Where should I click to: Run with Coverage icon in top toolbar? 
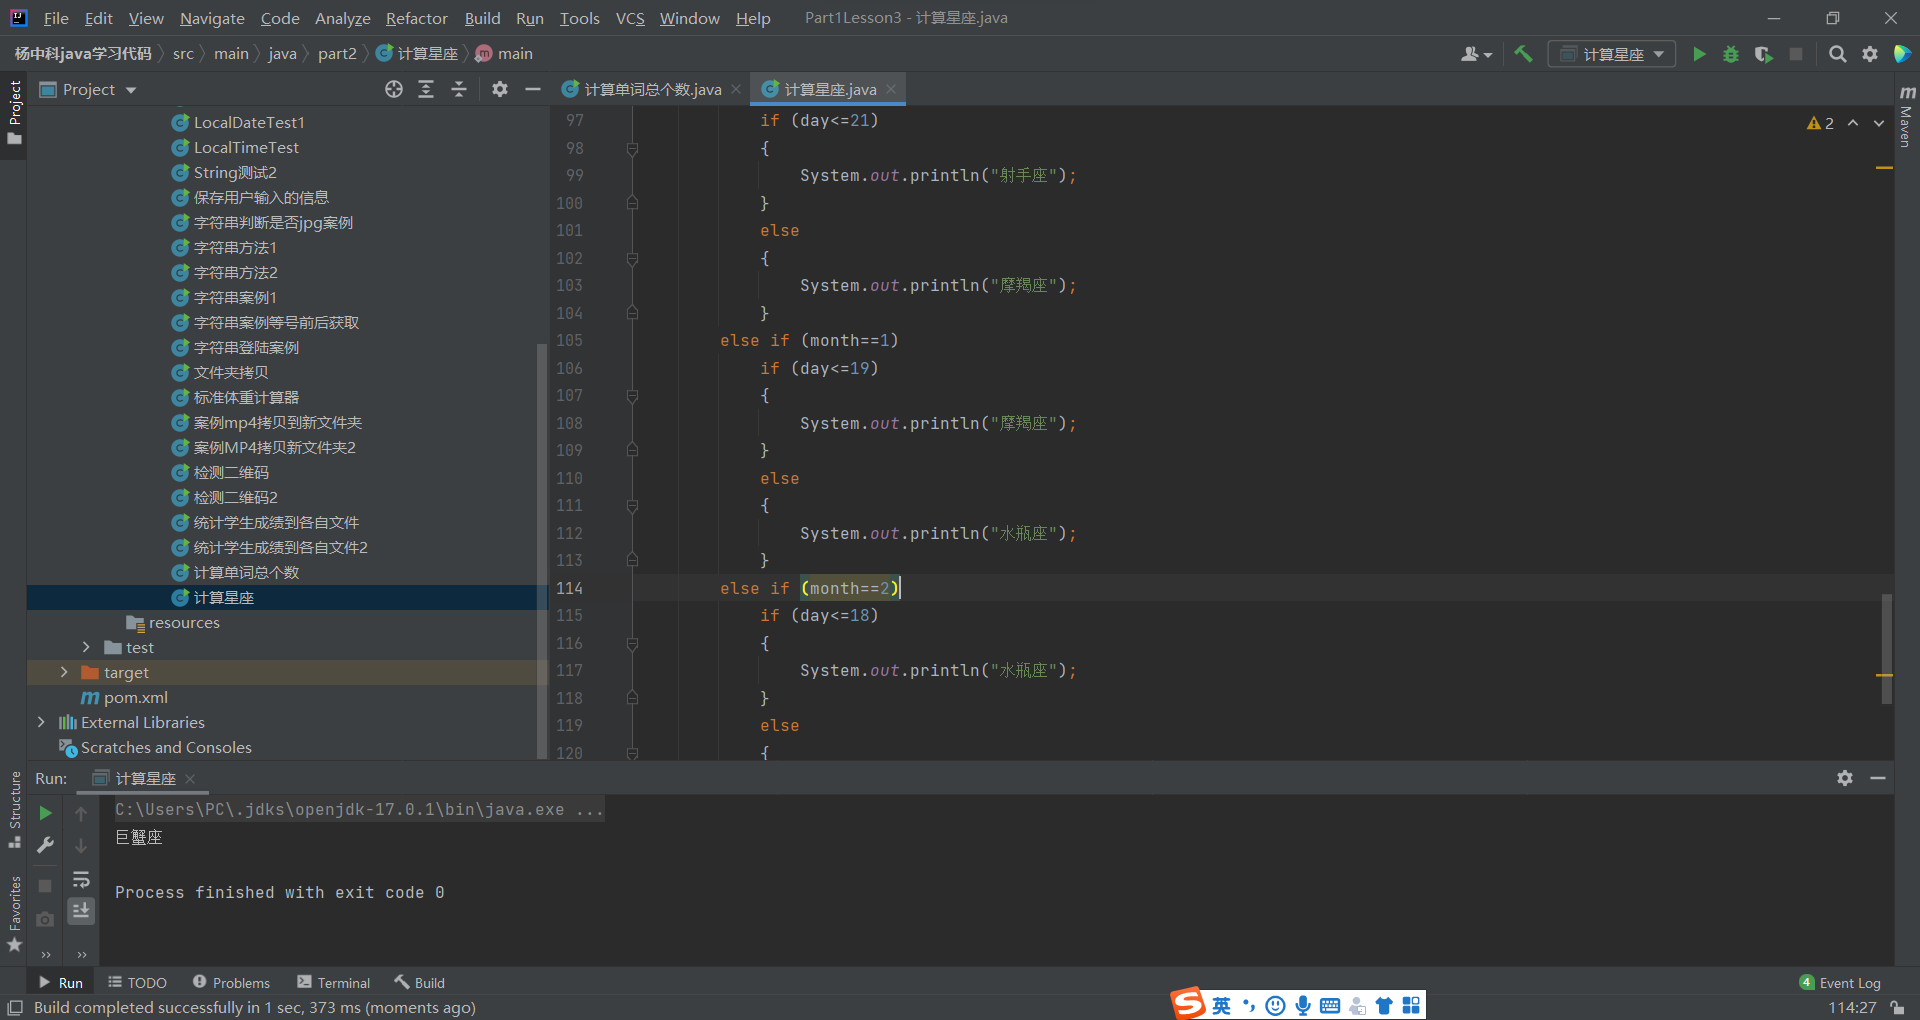point(1764,54)
